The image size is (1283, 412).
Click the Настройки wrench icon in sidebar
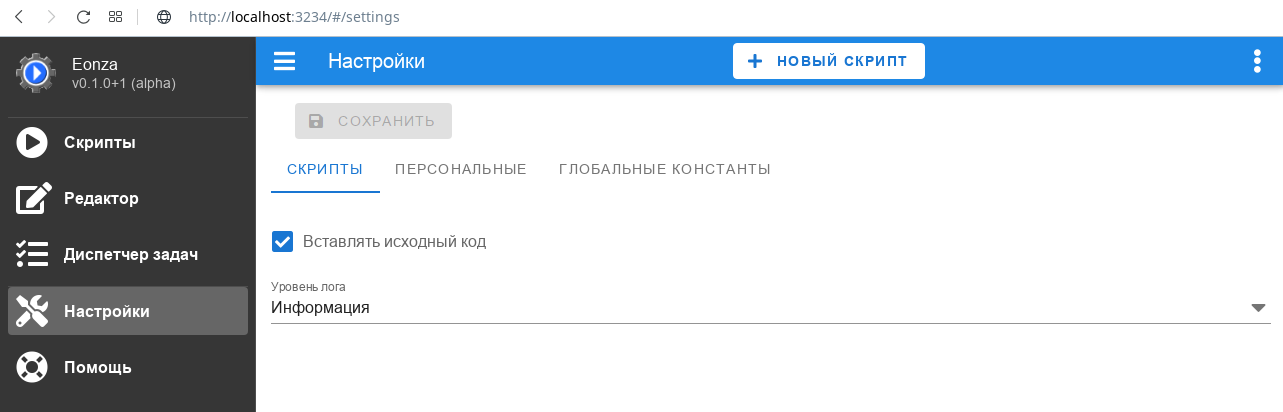[32, 311]
